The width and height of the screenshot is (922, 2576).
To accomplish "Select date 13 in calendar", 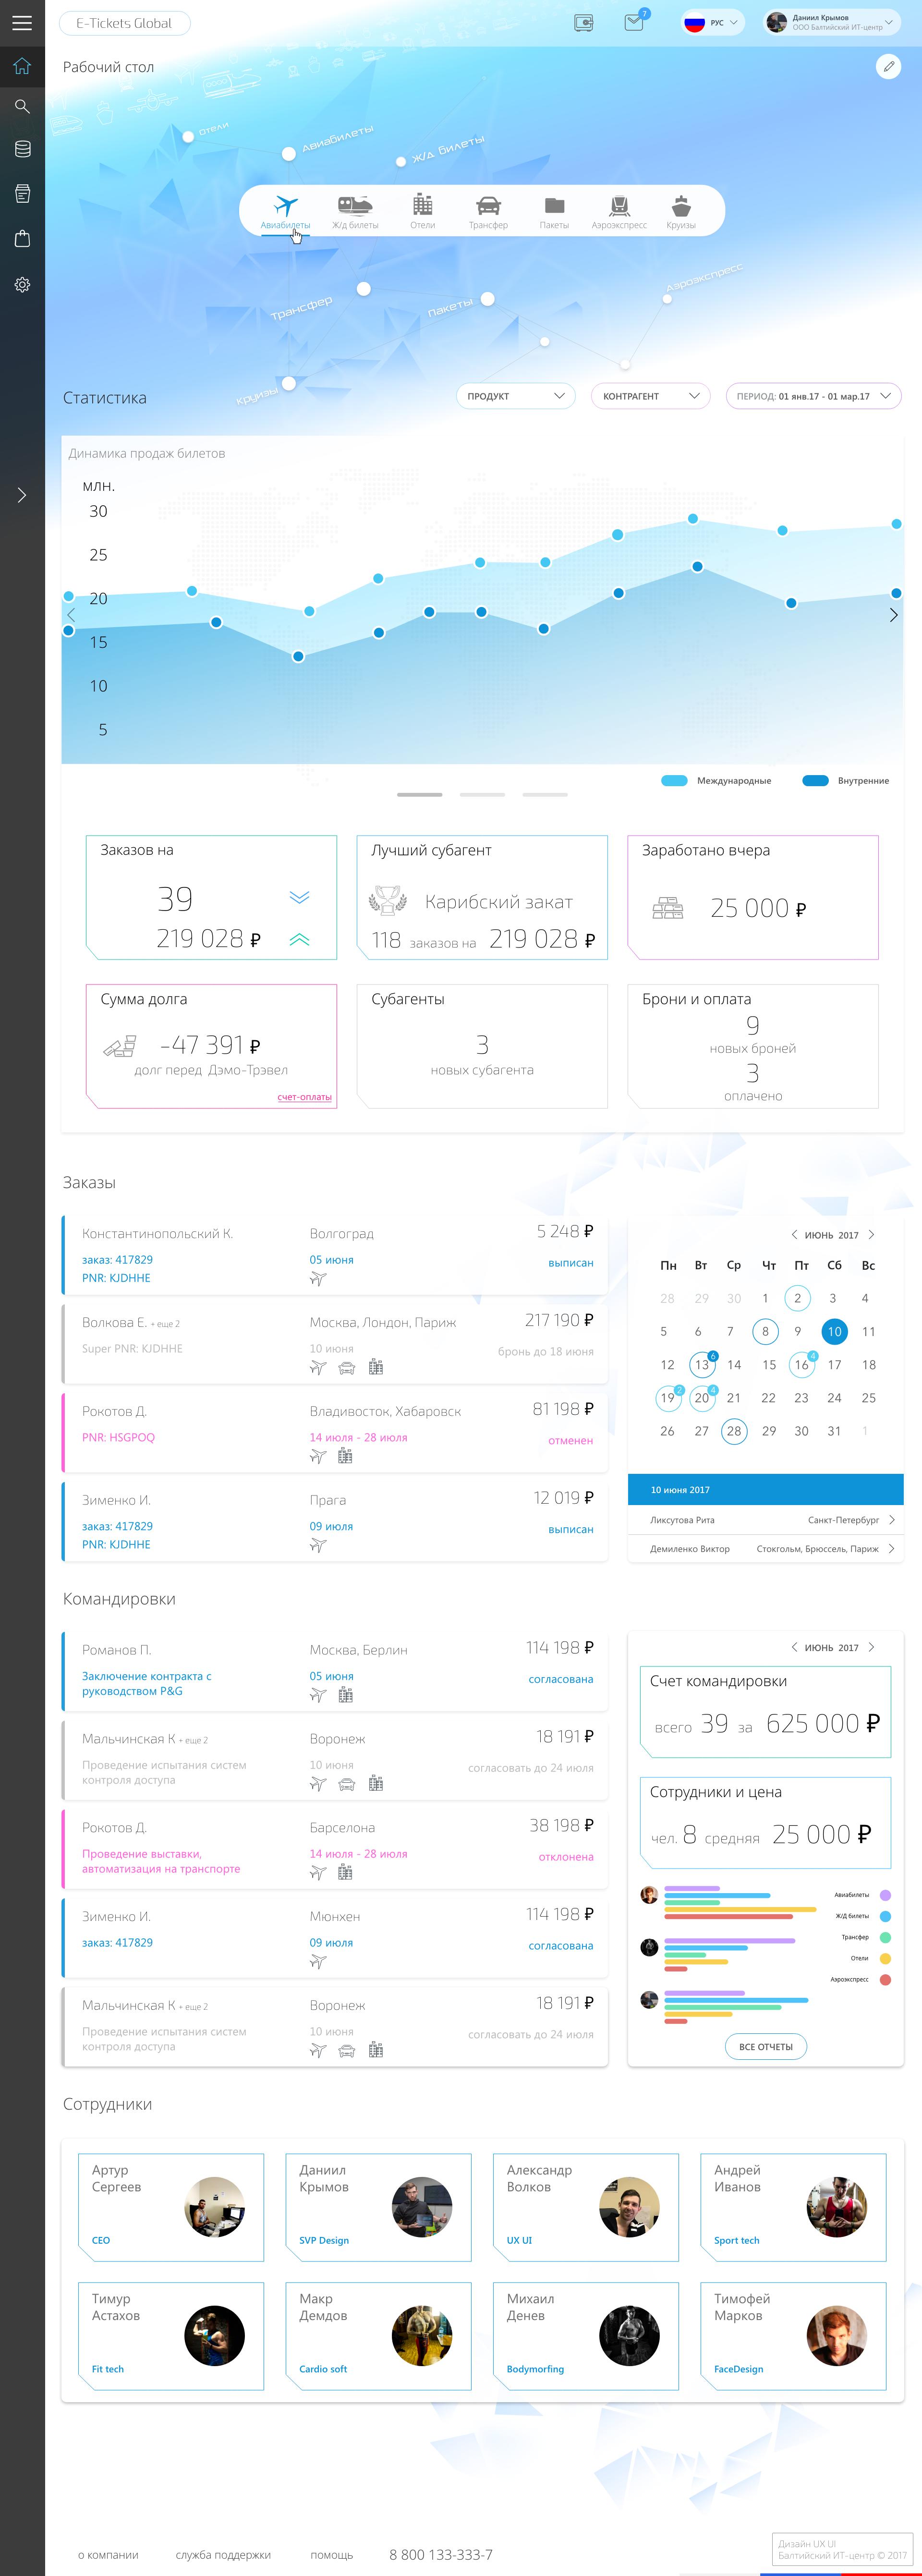I will pos(702,1365).
